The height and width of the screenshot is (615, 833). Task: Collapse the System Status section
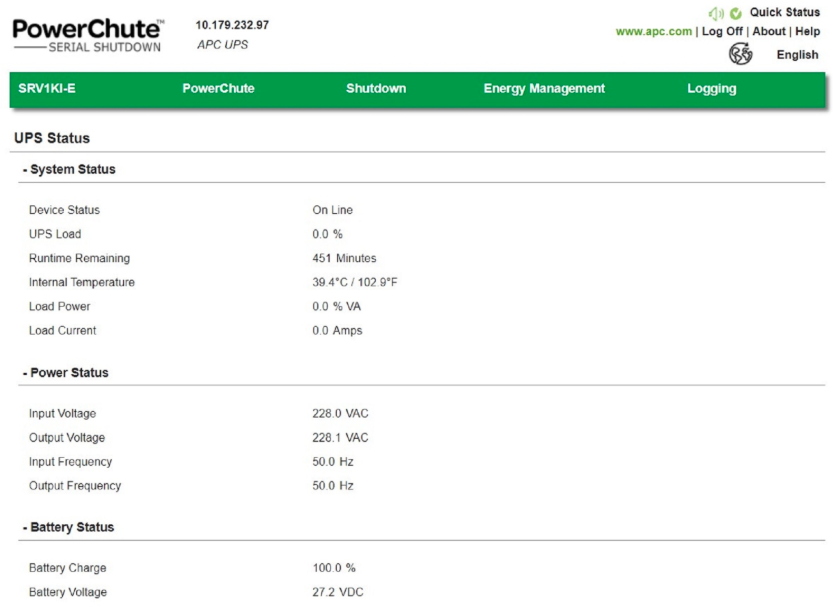click(69, 169)
